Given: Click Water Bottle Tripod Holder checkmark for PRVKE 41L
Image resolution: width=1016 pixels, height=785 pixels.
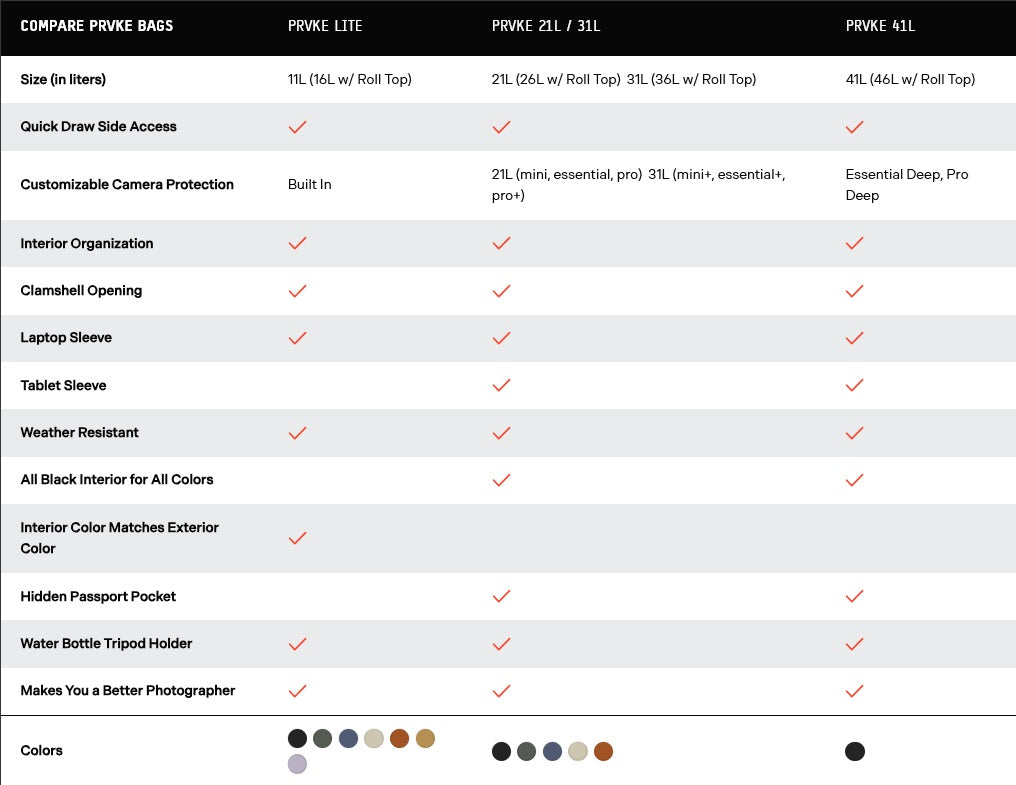Looking at the screenshot, I should click(x=854, y=644).
